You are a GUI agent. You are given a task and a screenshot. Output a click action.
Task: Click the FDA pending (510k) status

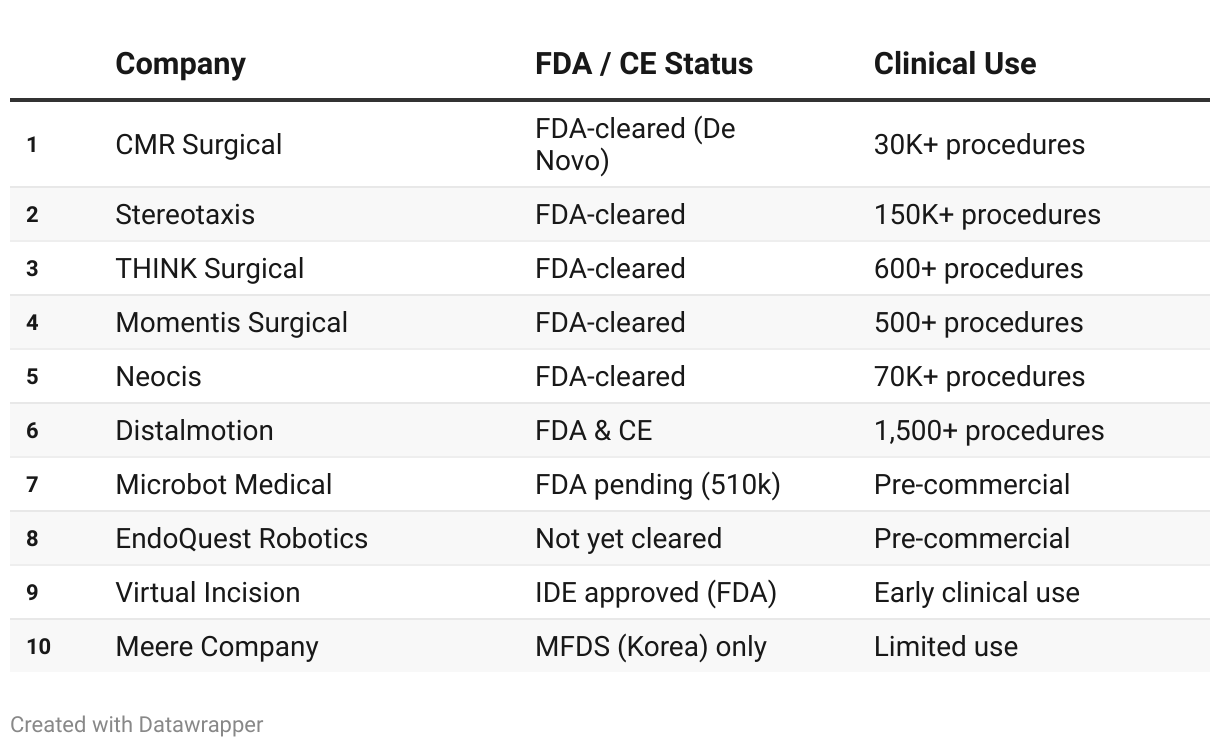(658, 485)
